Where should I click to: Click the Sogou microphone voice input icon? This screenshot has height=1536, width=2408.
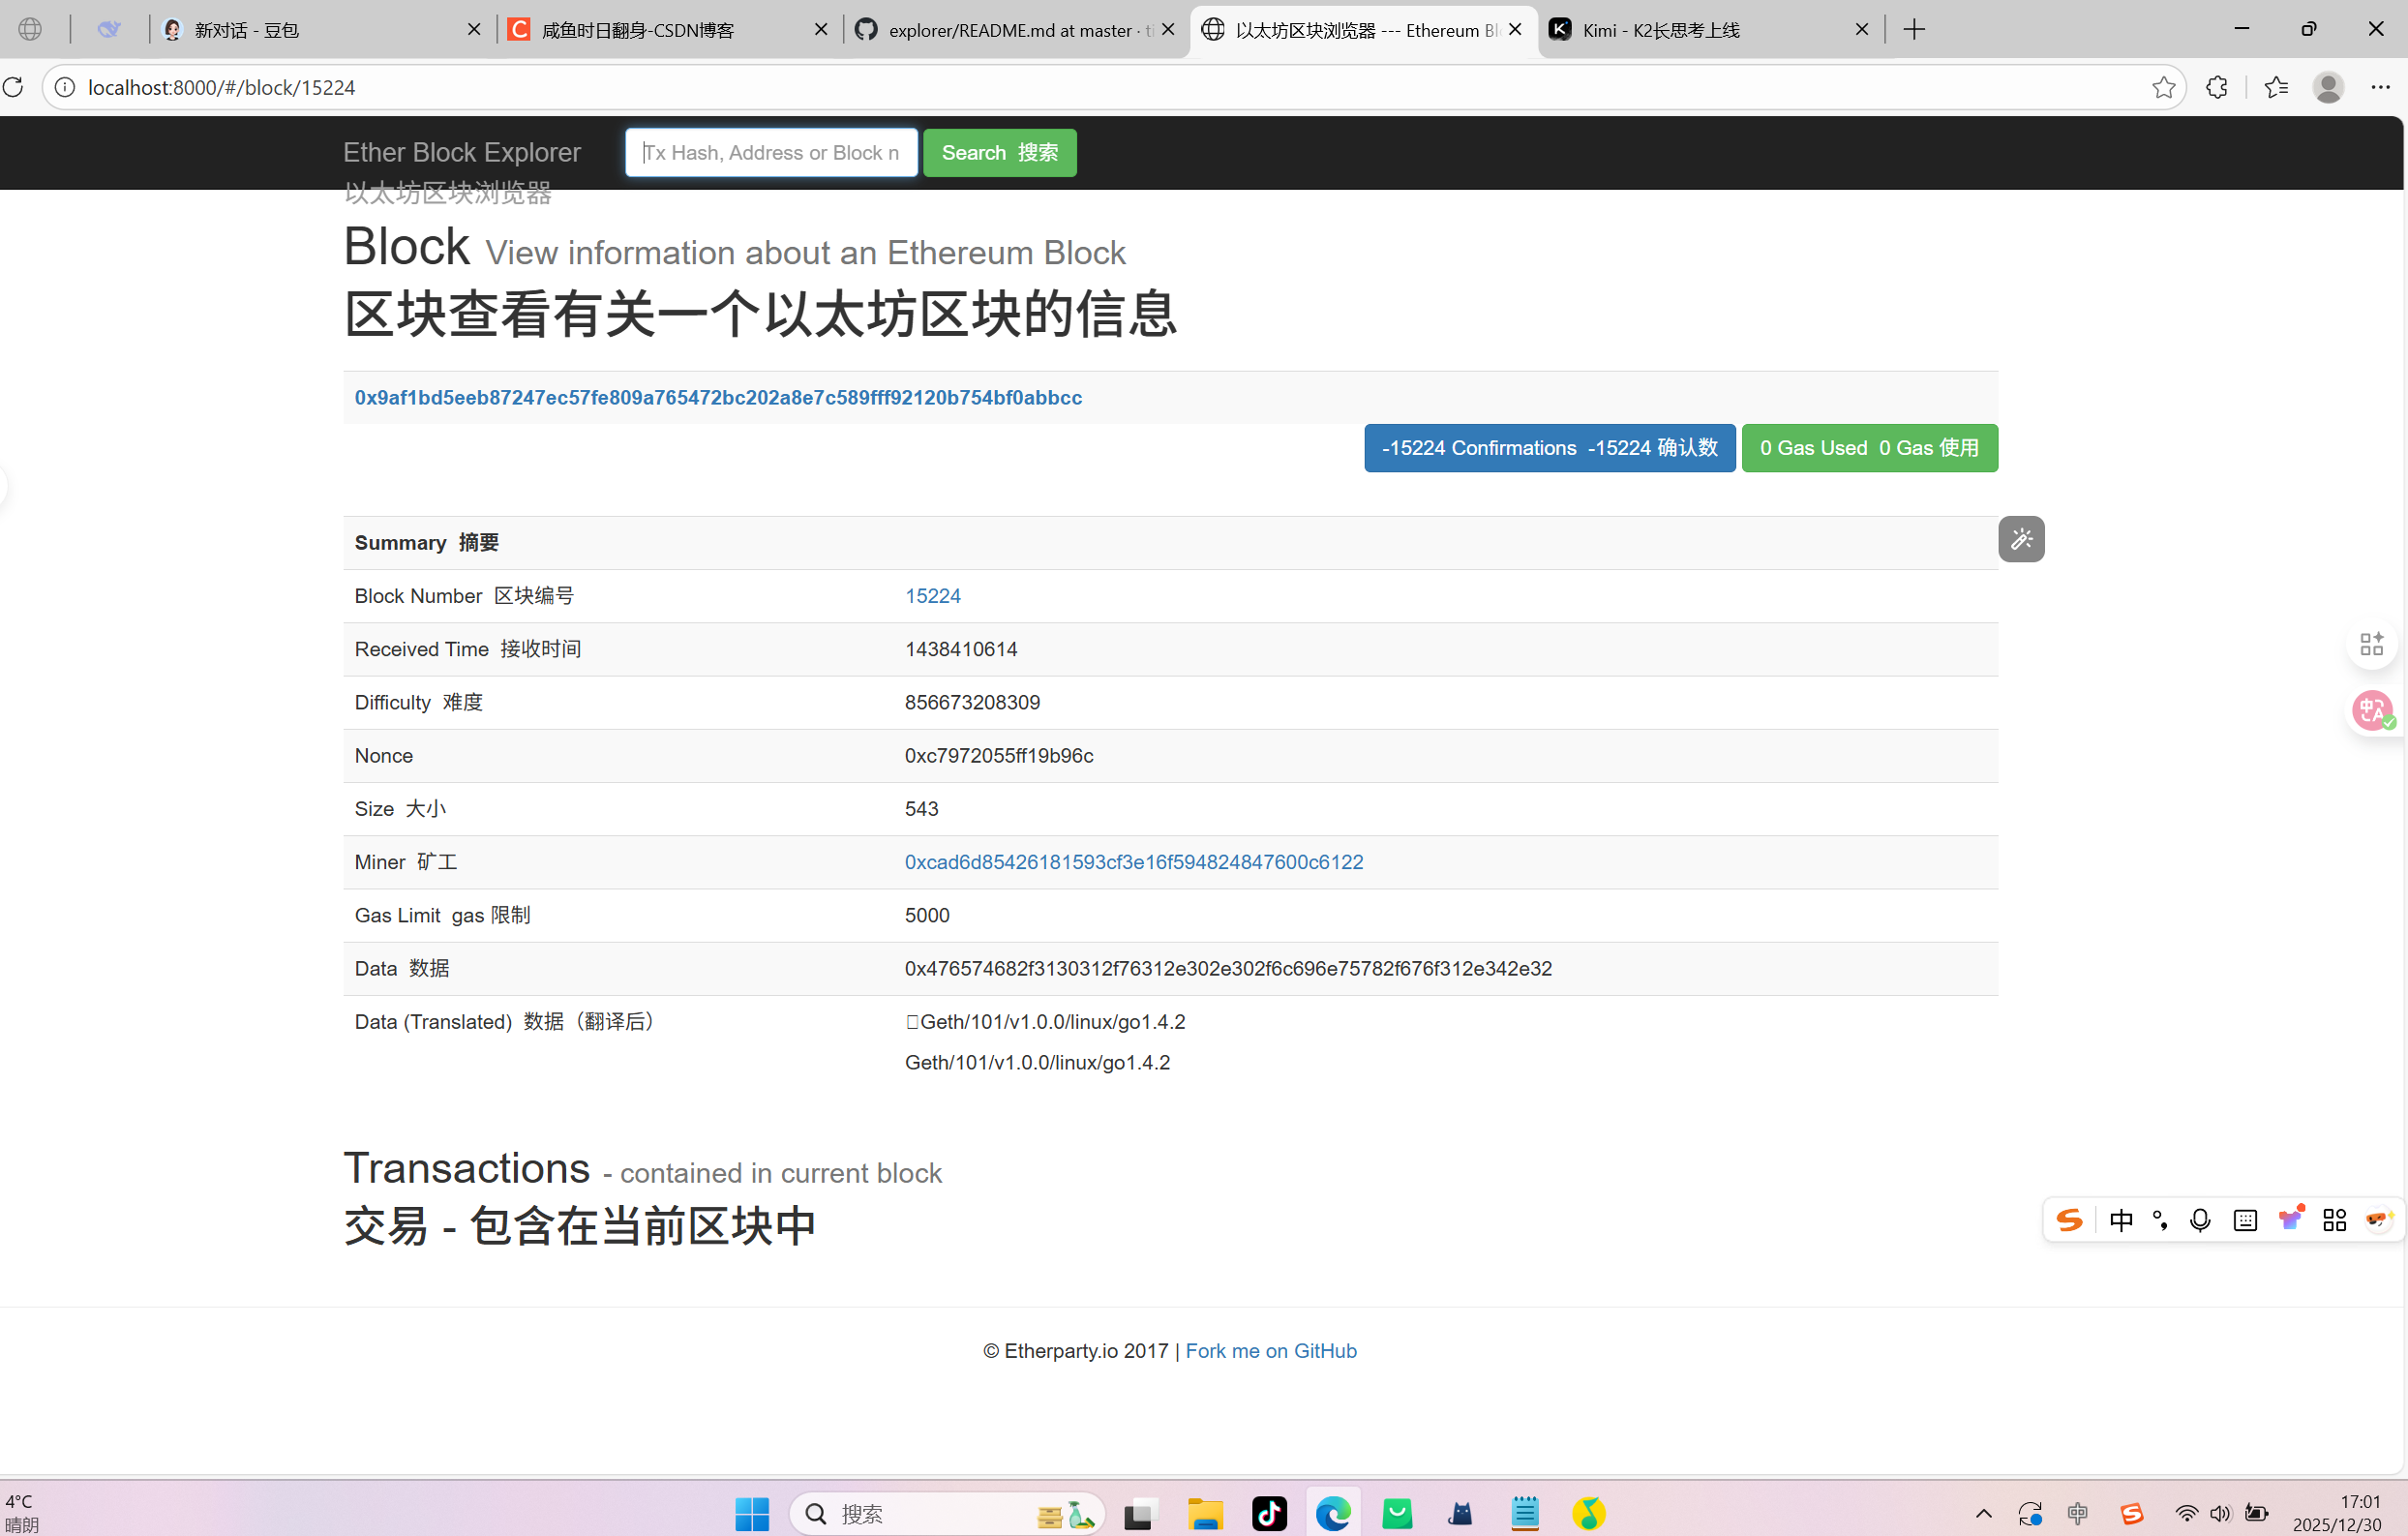pos(2200,1220)
